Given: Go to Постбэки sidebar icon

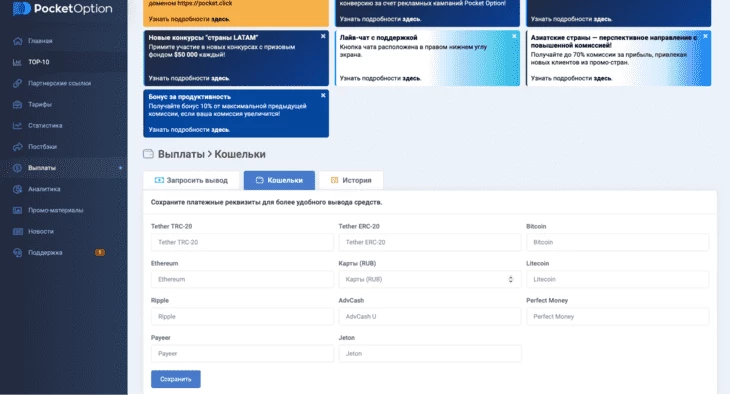Looking at the screenshot, I should coord(18,147).
